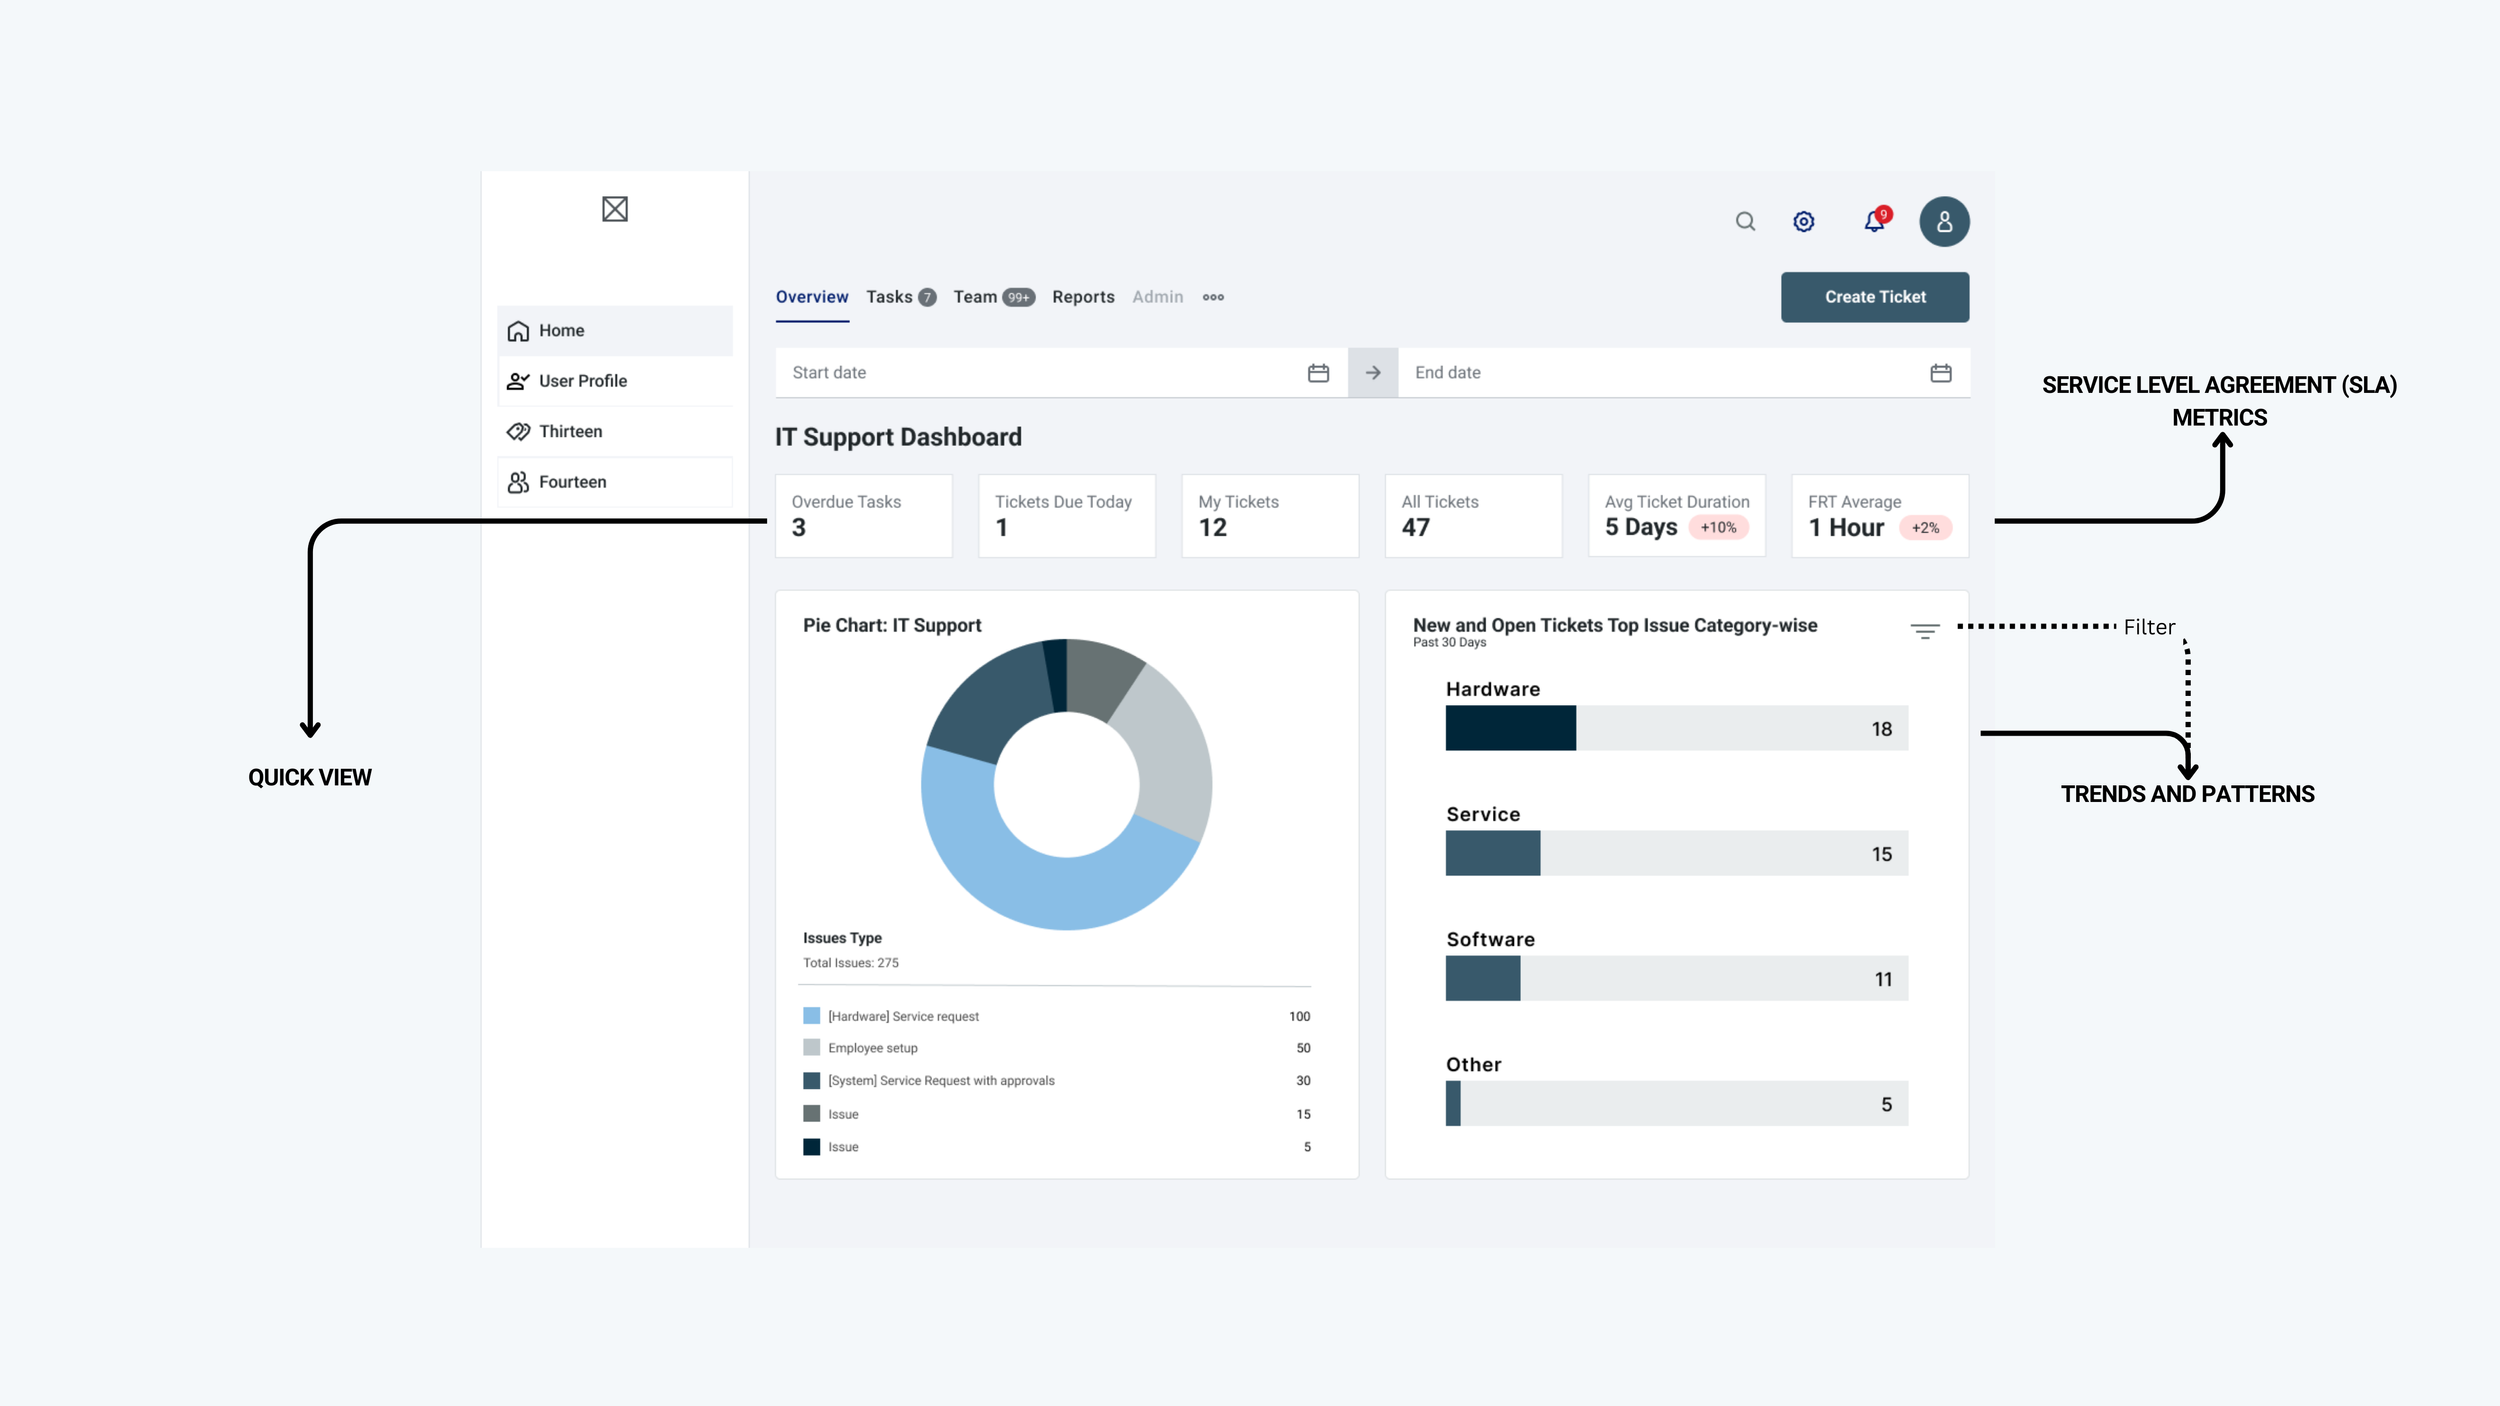Click Hardware Service request legend swatch
This screenshot has width=2500, height=1406.
coord(811,1016)
